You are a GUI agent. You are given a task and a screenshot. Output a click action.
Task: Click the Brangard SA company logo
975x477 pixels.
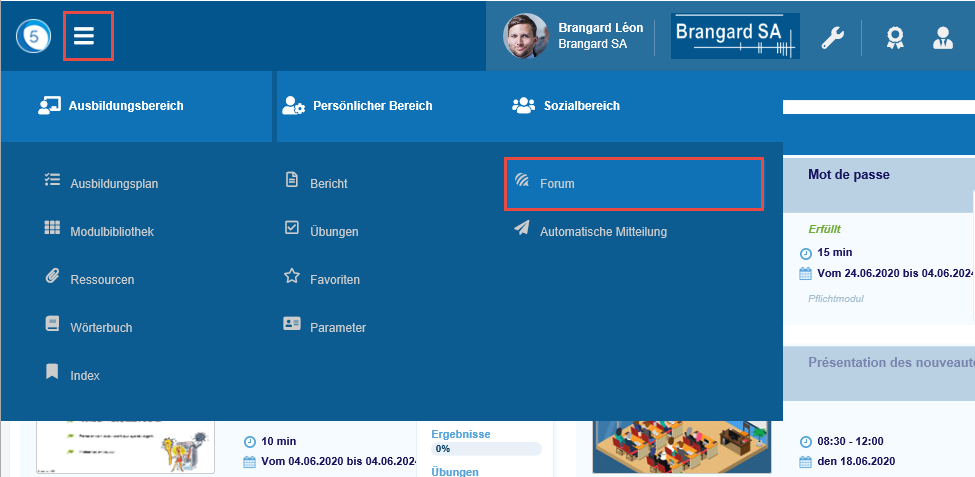[735, 36]
